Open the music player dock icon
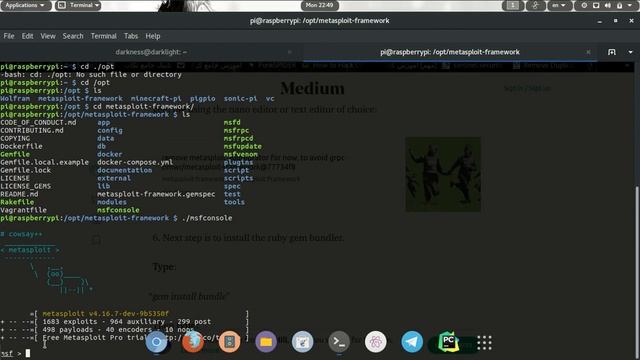The width and height of the screenshot is (640, 360). (x=229, y=342)
